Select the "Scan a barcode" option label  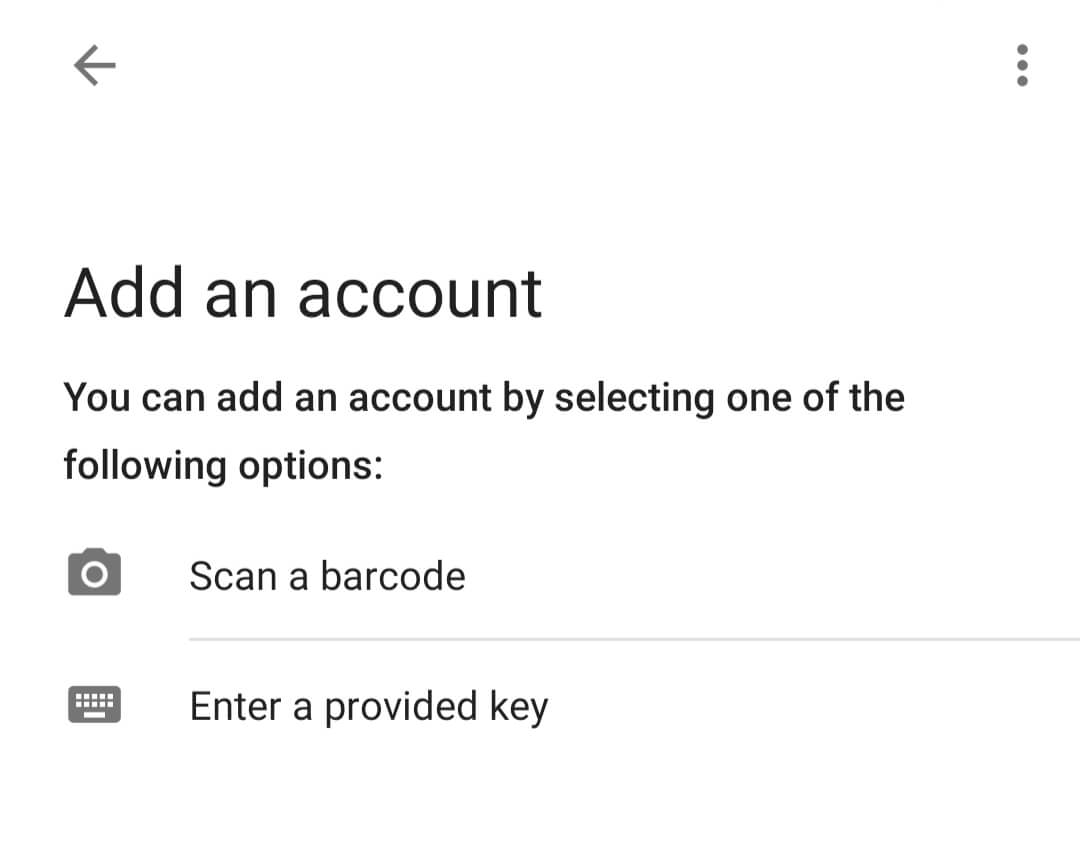pyautogui.click(x=328, y=577)
